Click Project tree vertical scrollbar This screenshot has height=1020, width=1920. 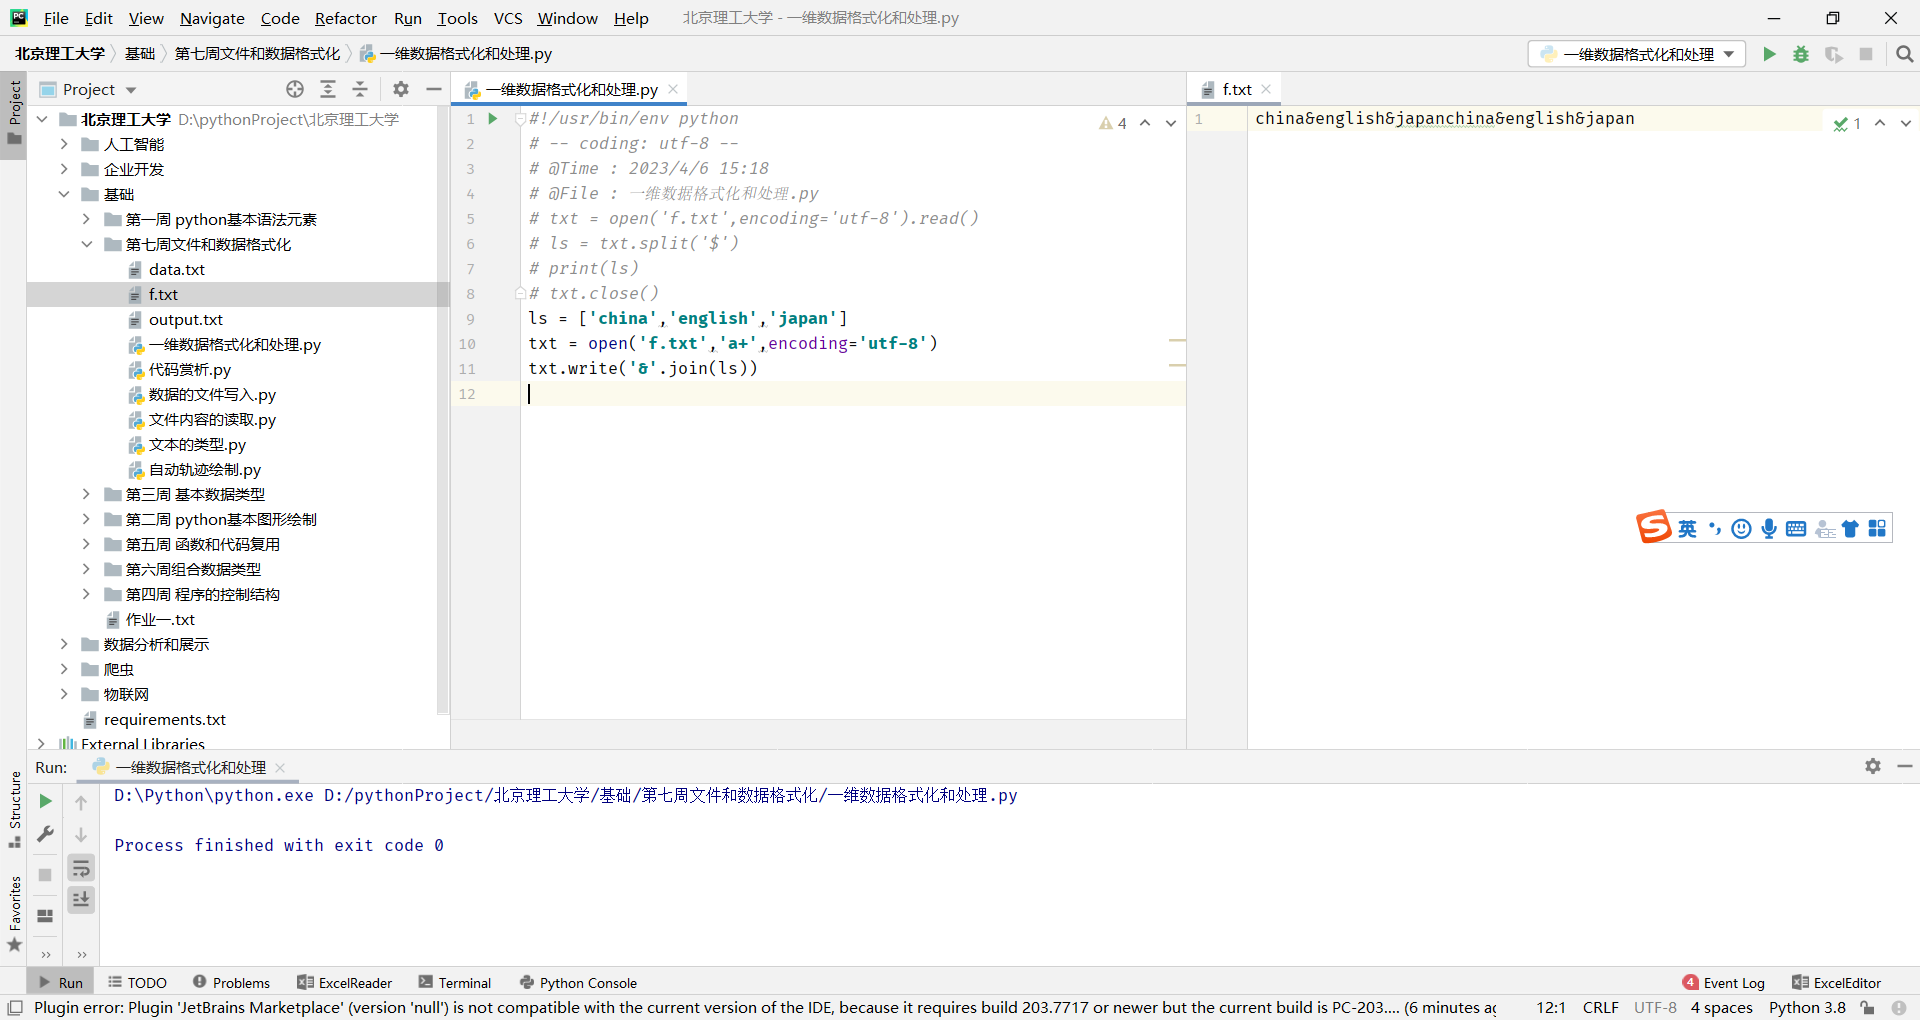coord(441,410)
